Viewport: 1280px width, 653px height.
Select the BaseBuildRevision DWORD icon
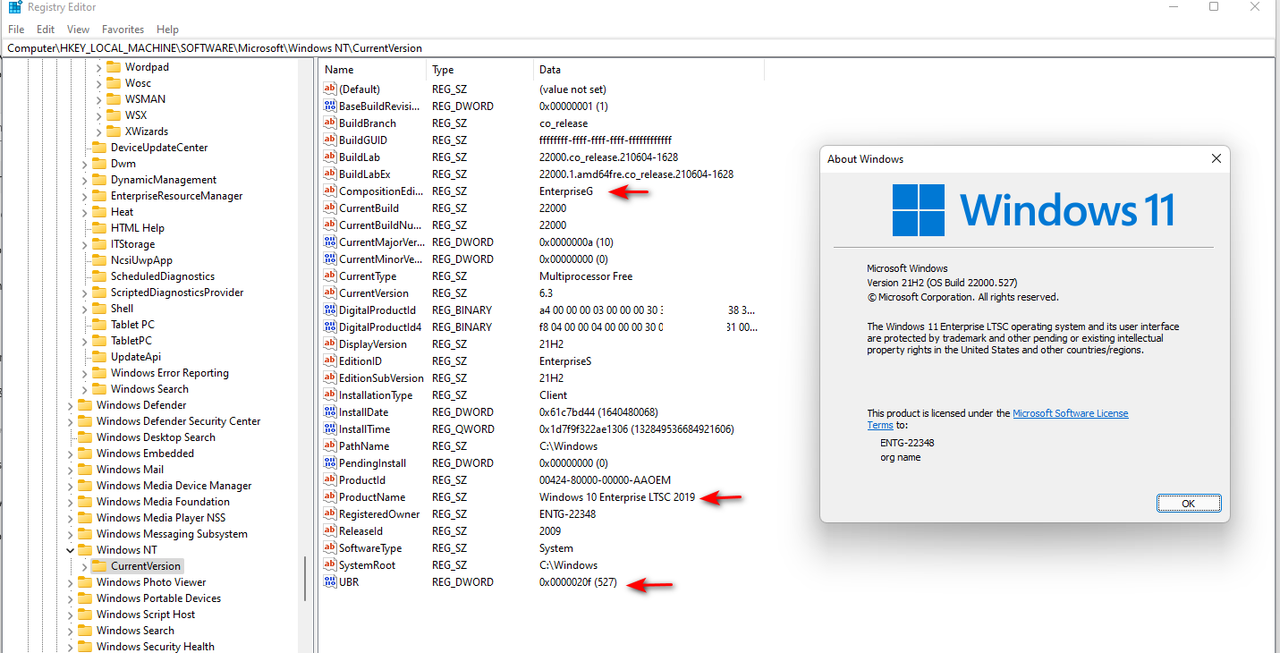pos(331,106)
